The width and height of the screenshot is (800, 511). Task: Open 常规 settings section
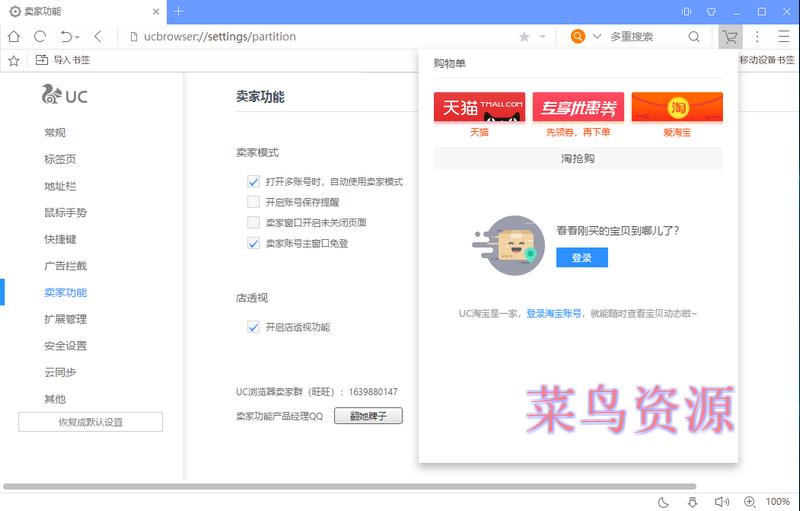click(x=55, y=133)
